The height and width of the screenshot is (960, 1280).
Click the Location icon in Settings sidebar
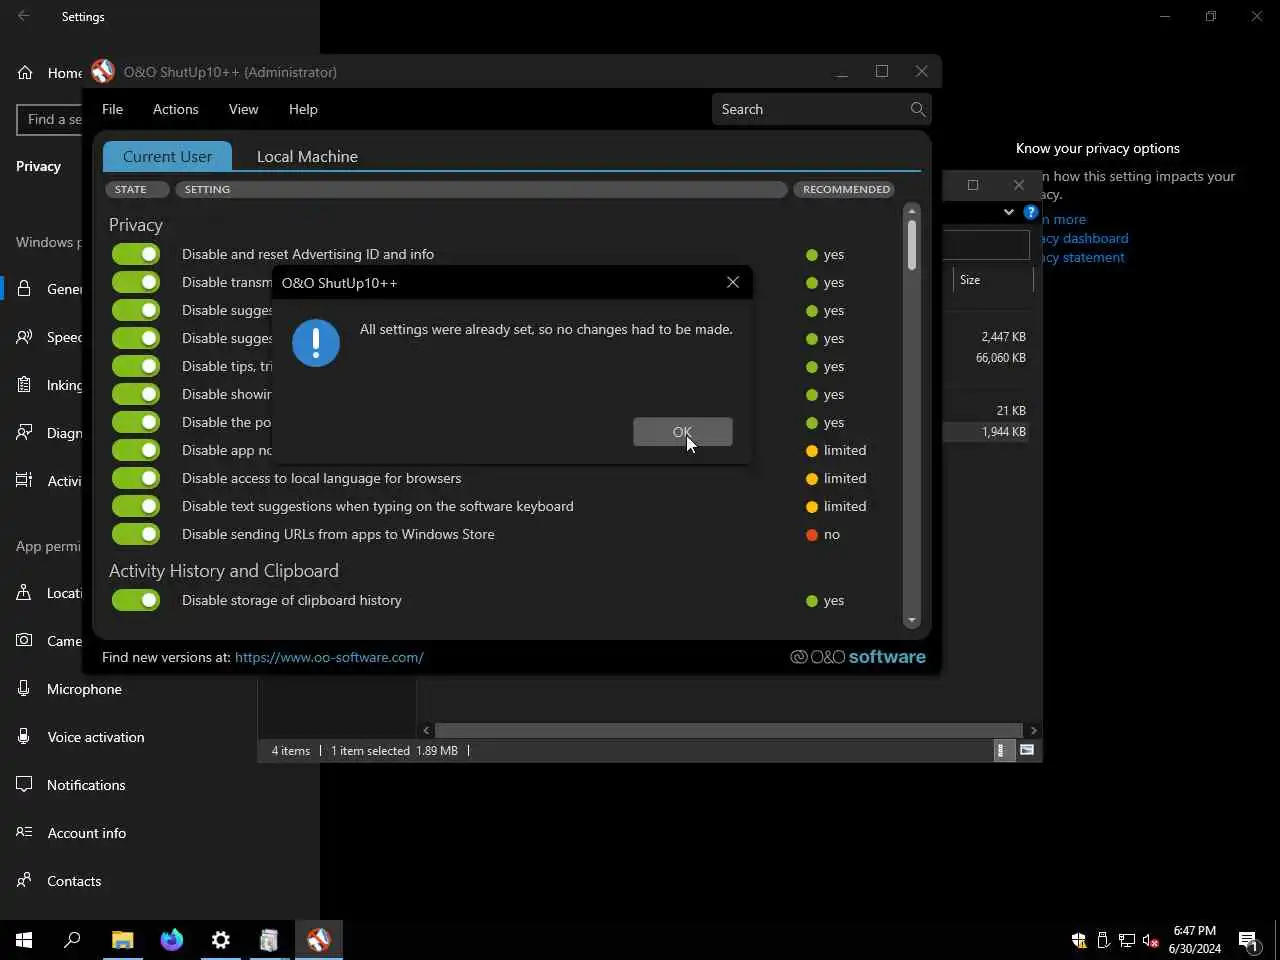[x=24, y=592]
